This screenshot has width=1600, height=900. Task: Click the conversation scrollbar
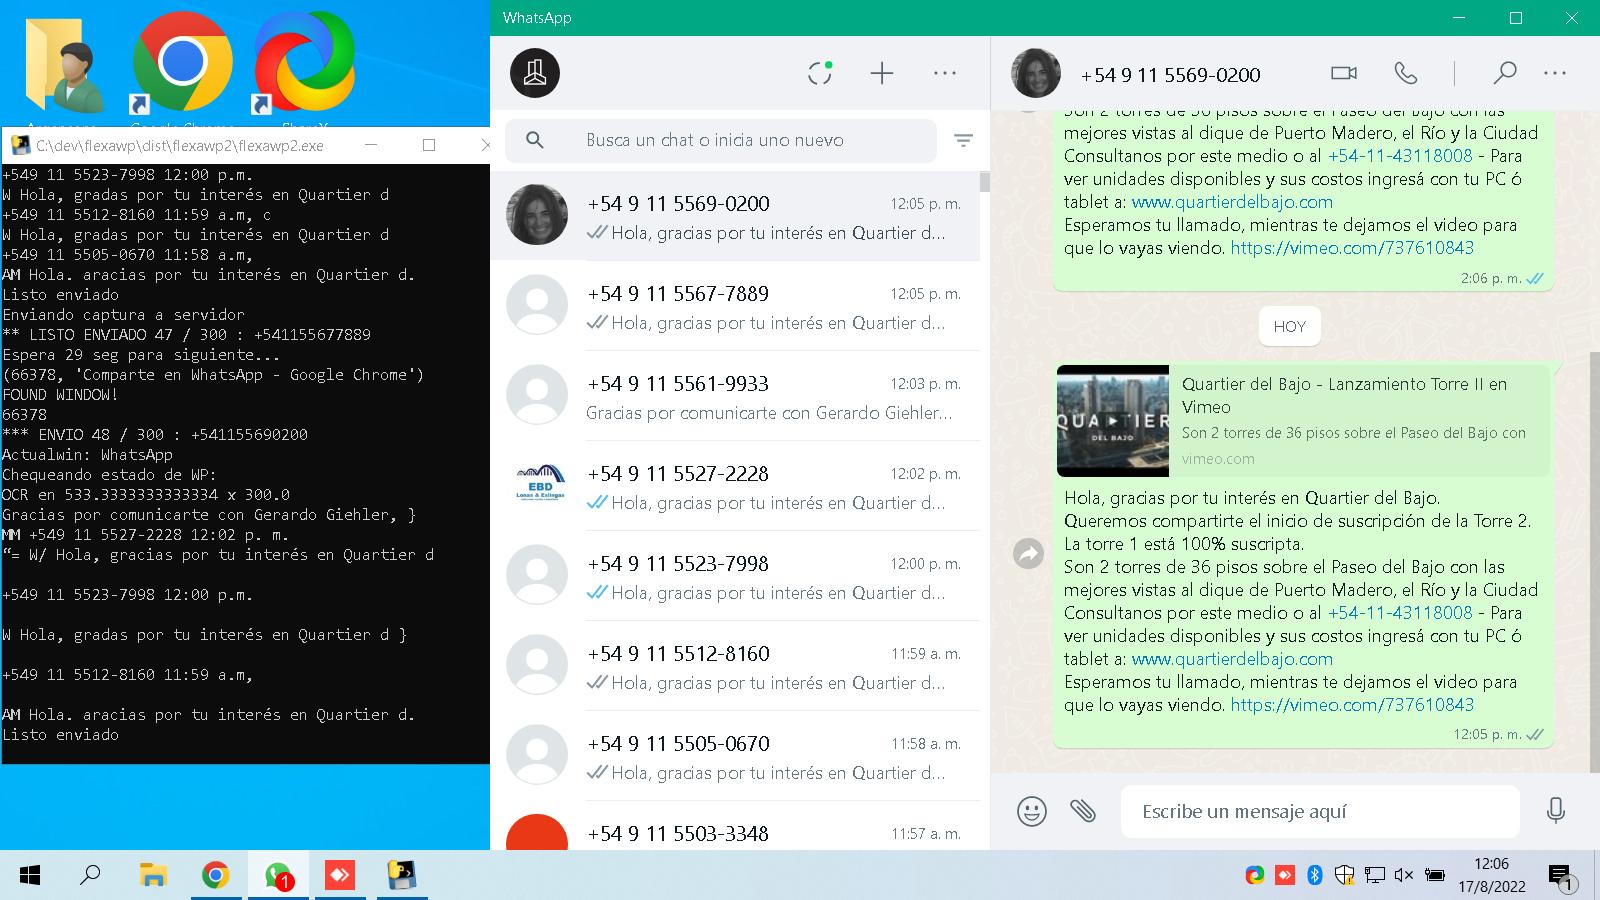click(x=1595, y=560)
